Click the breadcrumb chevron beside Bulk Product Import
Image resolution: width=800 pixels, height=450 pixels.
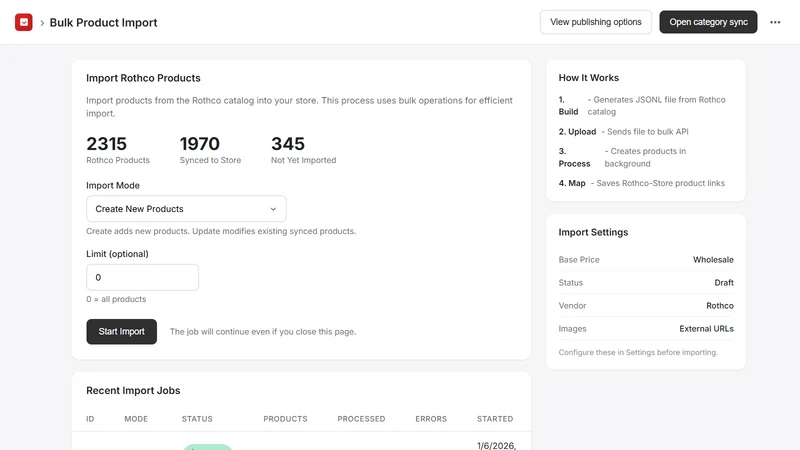tap(42, 23)
